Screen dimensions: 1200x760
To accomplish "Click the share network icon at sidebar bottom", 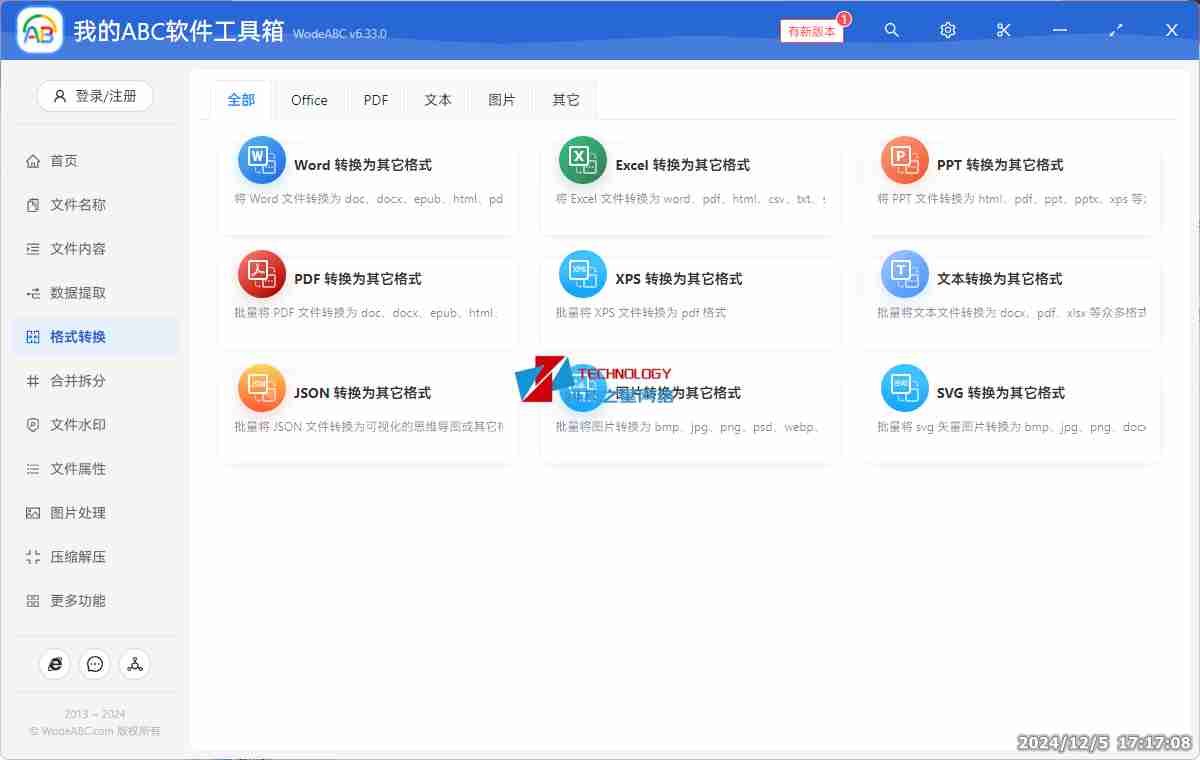I will click(134, 663).
